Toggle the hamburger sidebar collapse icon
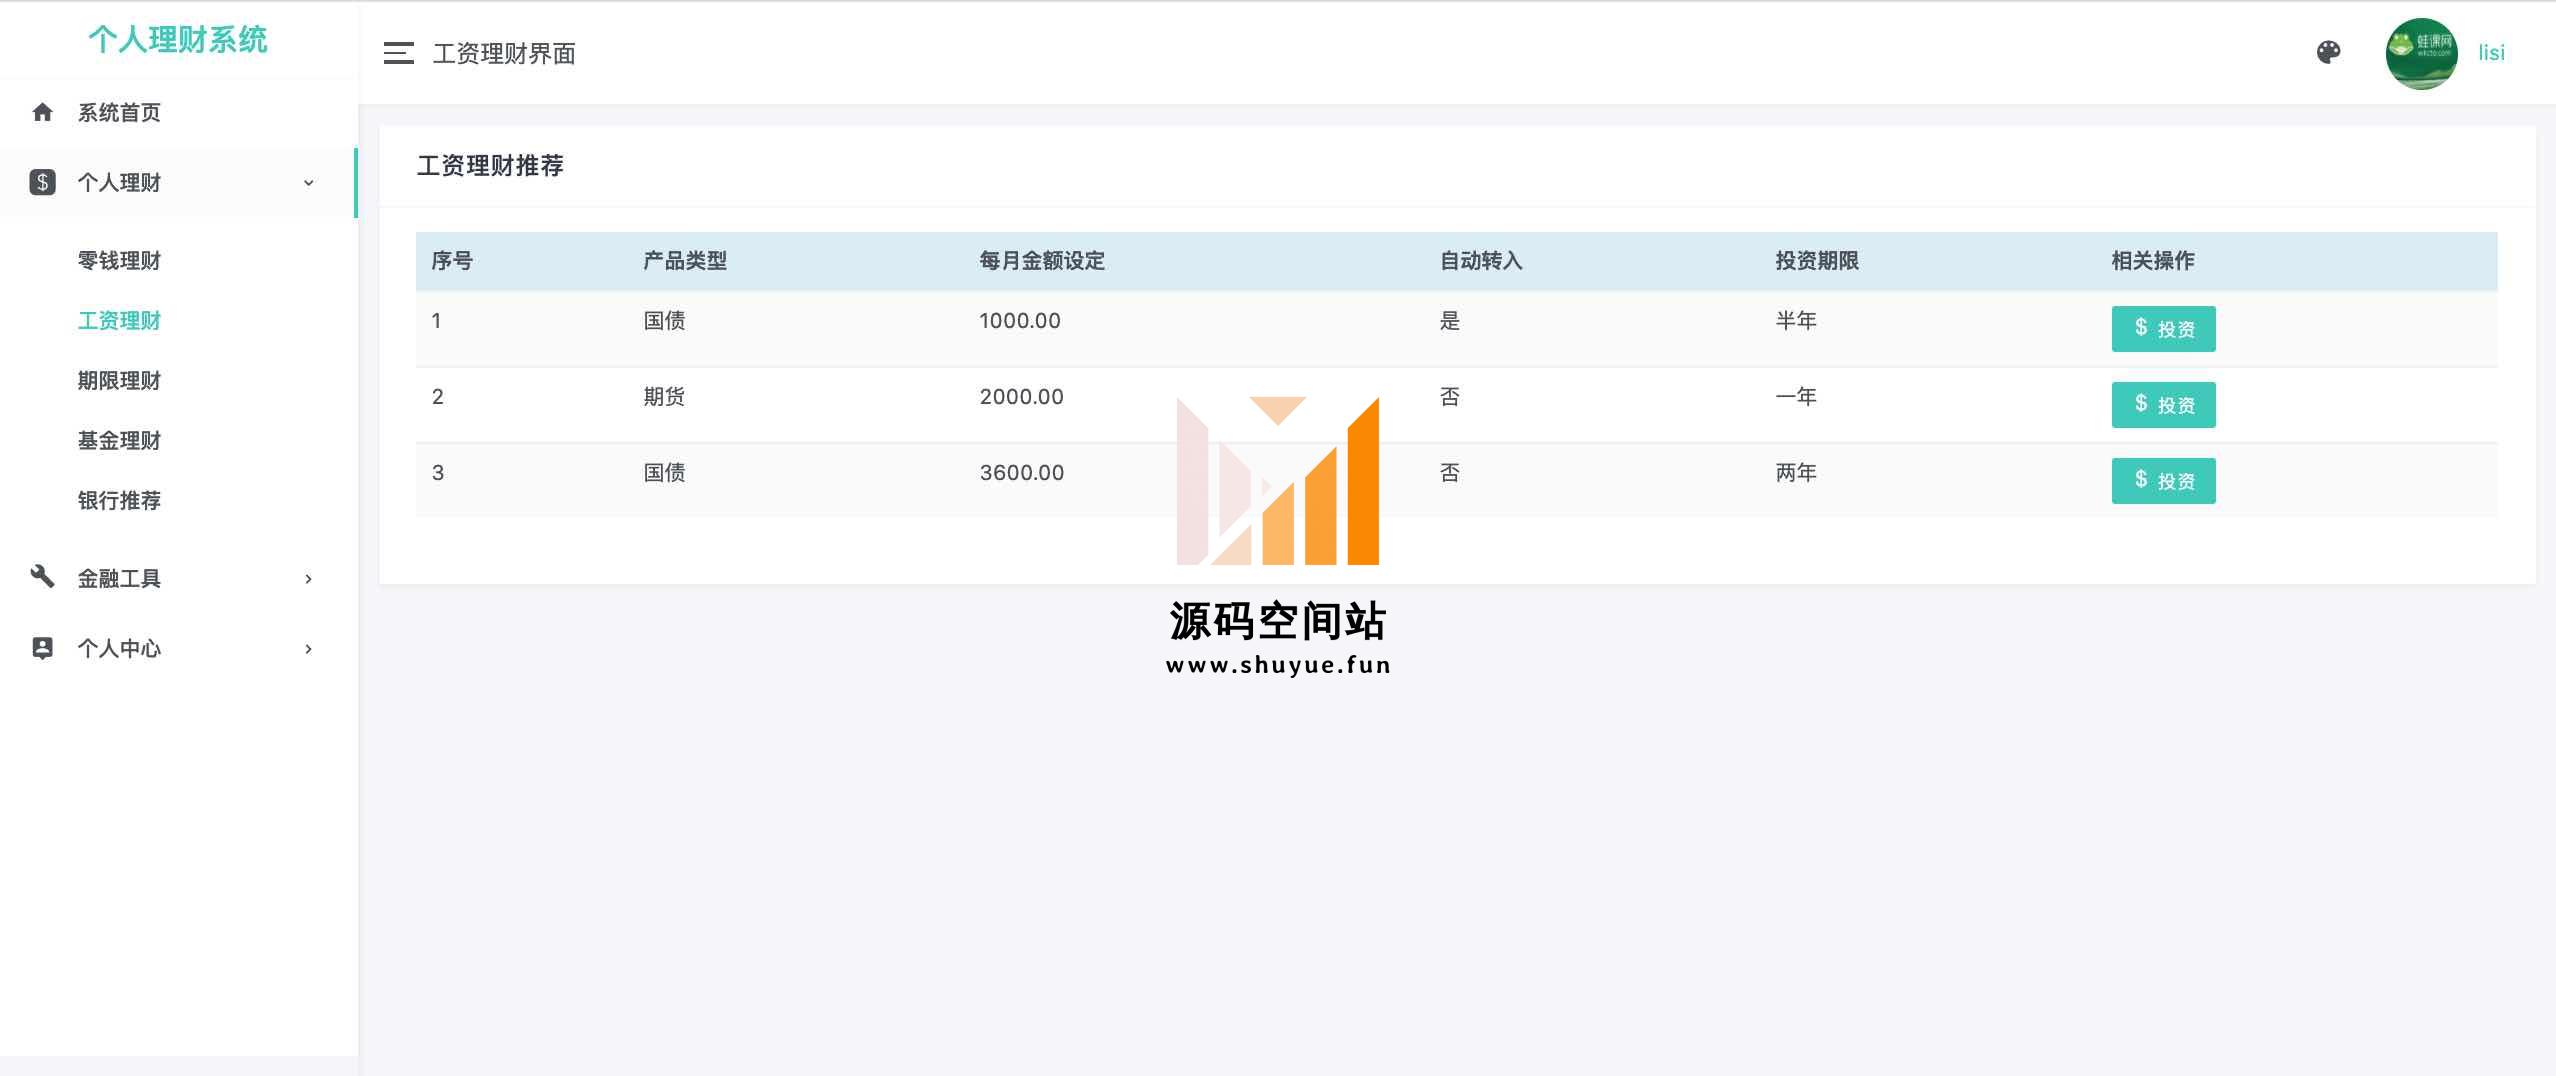Viewport: 2556px width, 1076px height. coord(398,53)
